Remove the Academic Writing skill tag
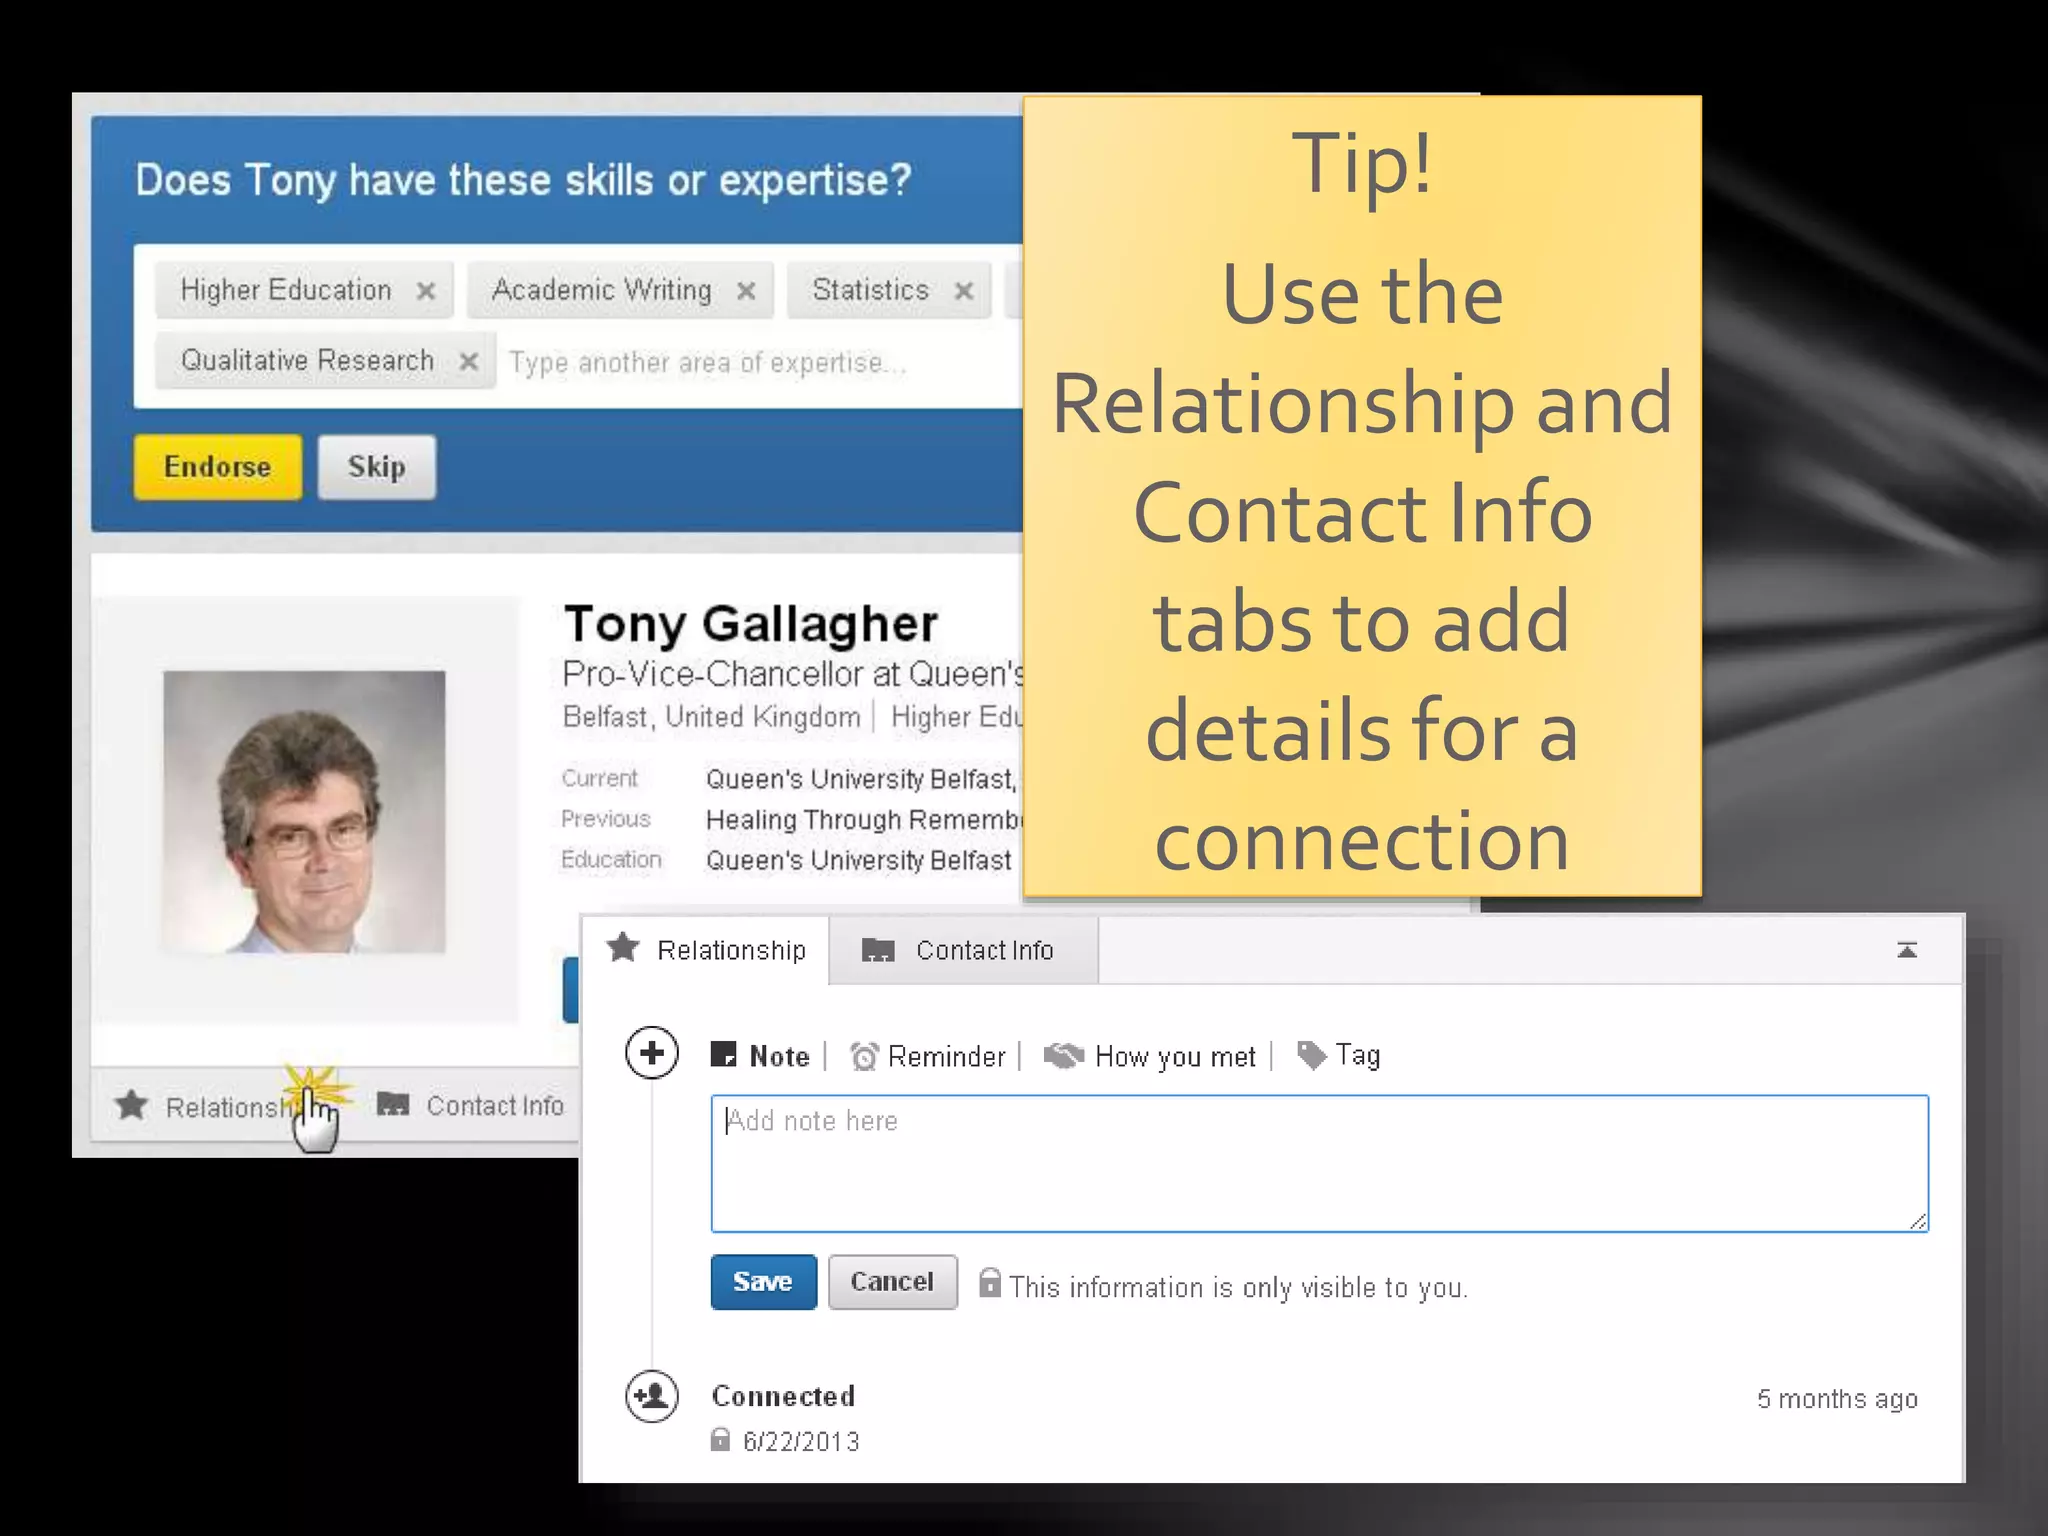Viewport: 2048px width, 1536px height. [746, 291]
